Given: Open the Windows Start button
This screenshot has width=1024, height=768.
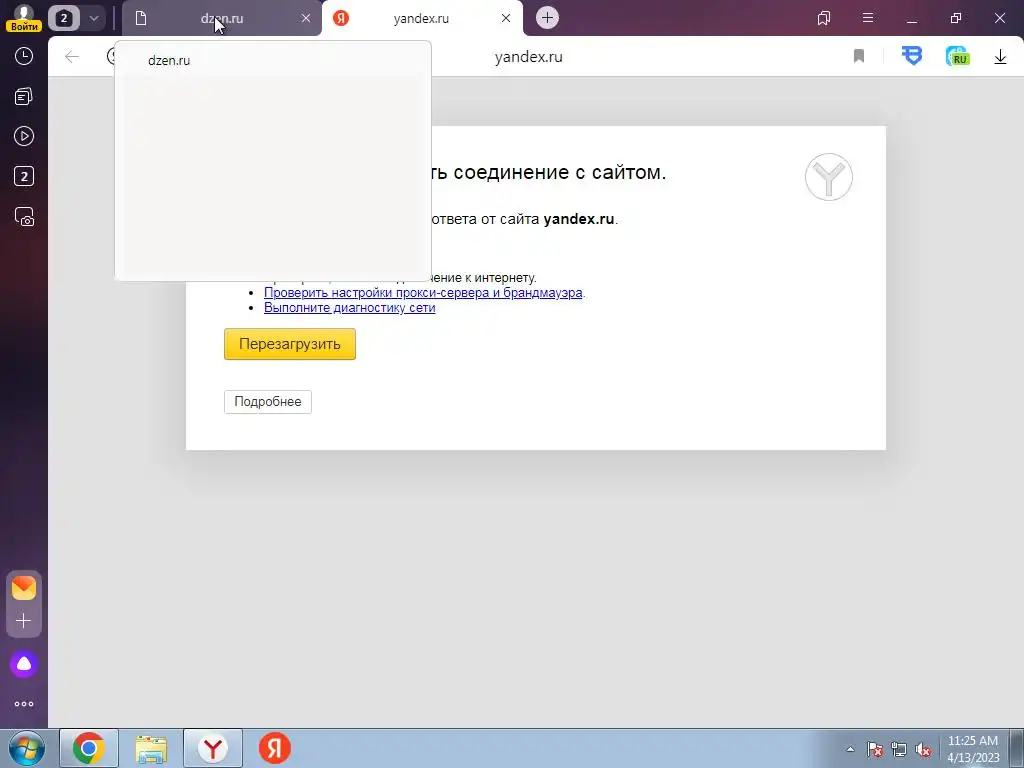Looking at the screenshot, I should coord(27,748).
